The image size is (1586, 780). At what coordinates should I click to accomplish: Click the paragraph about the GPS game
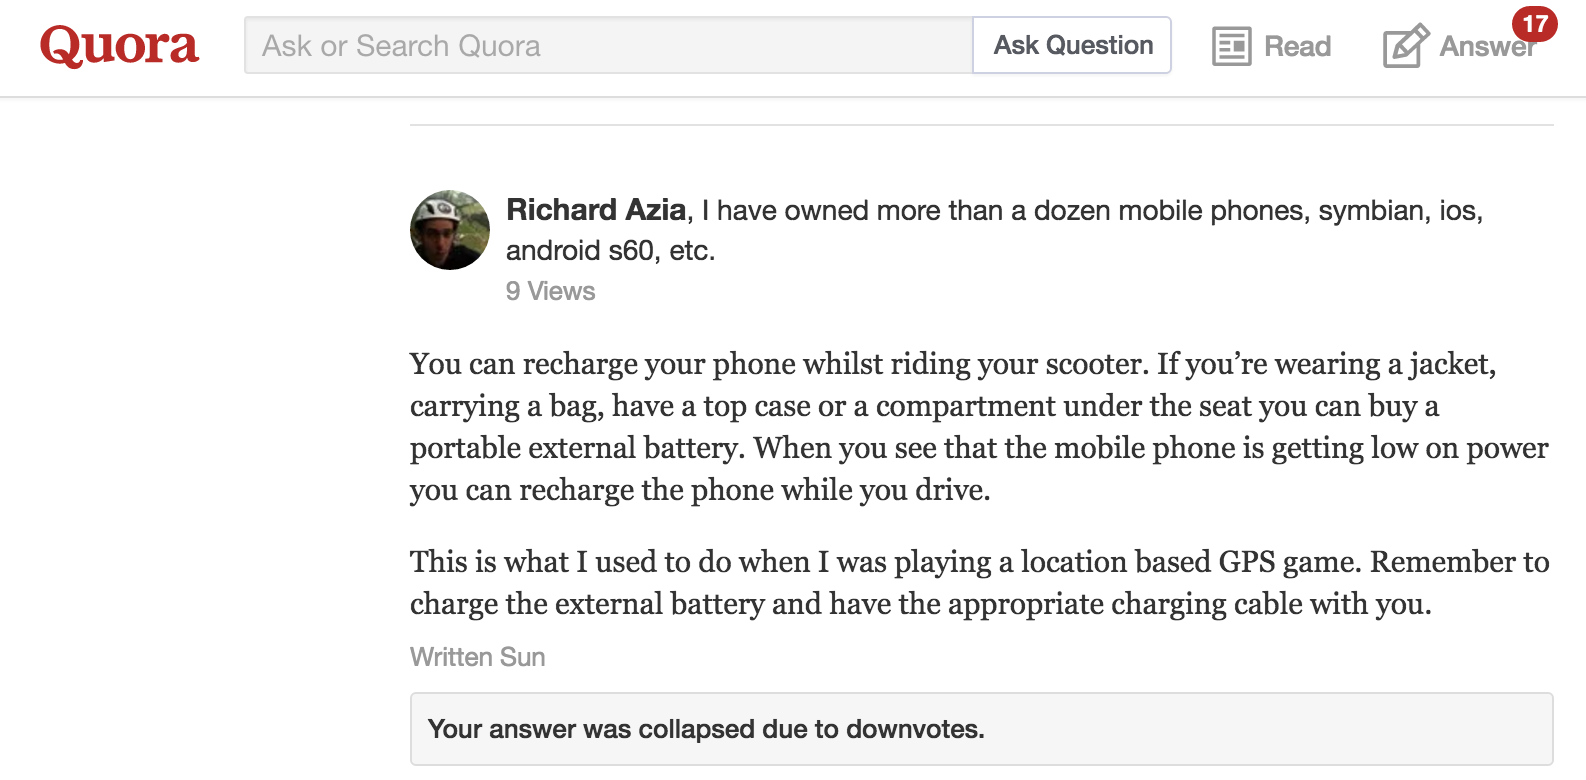tap(980, 583)
